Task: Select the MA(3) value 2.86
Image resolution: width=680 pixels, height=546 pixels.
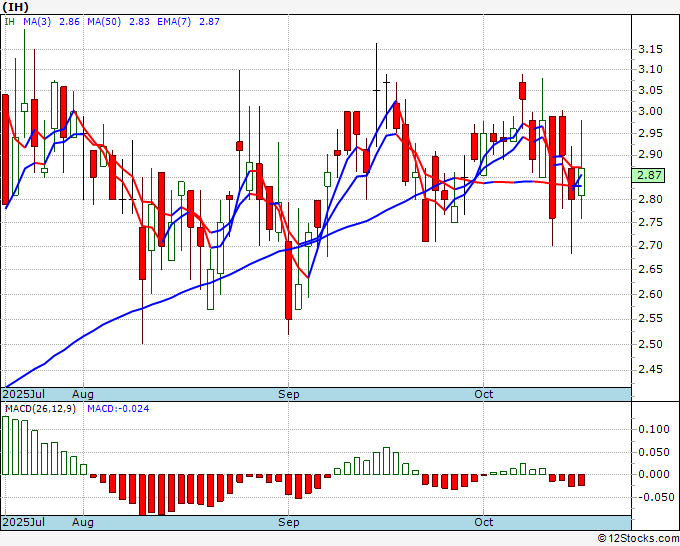Action: (x=69, y=22)
